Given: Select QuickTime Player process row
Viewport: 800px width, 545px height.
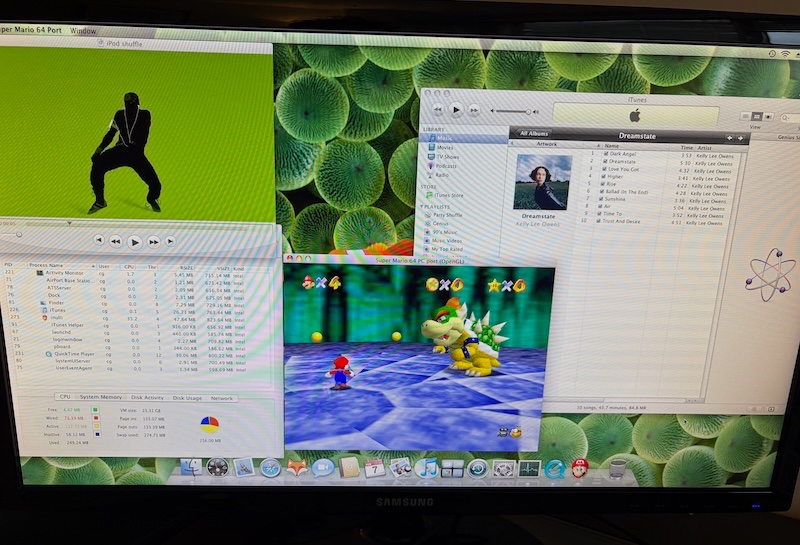Looking at the screenshot, I should [x=128, y=354].
